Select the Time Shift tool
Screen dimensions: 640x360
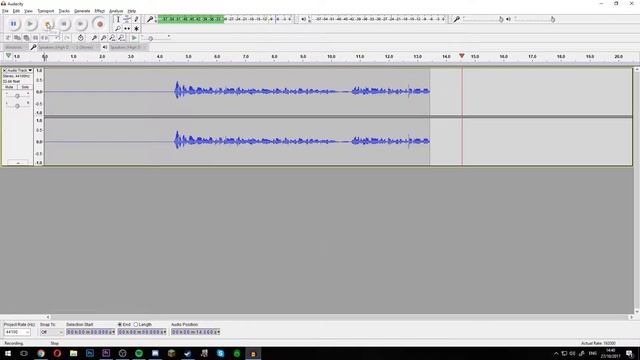(127, 29)
